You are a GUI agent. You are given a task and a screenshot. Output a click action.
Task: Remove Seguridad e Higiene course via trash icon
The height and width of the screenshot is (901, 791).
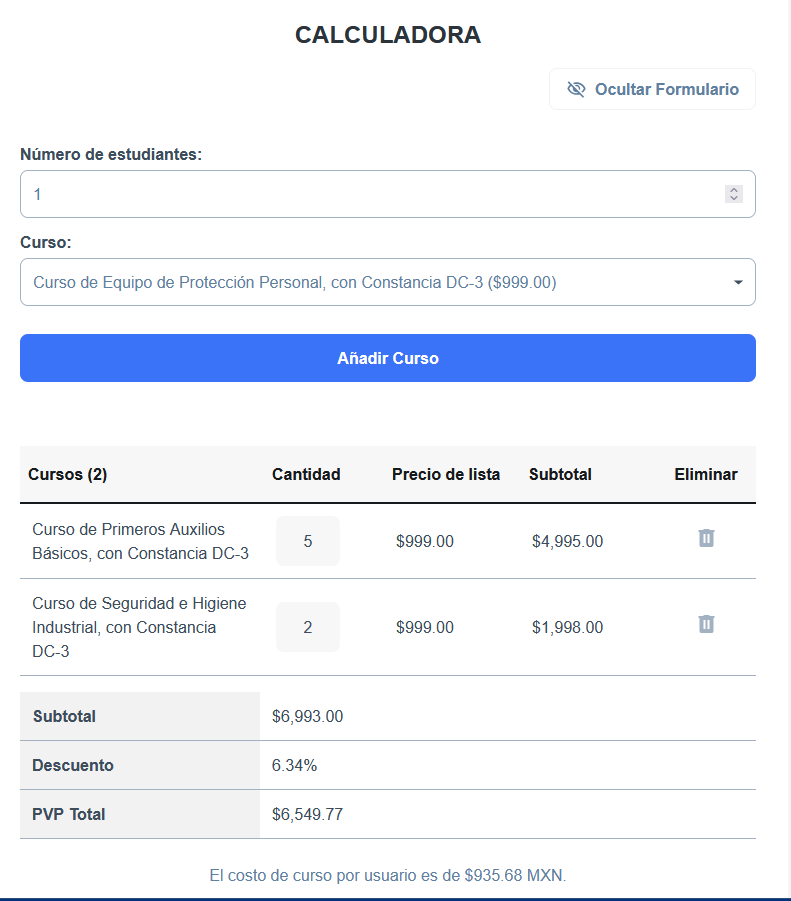click(708, 624)
